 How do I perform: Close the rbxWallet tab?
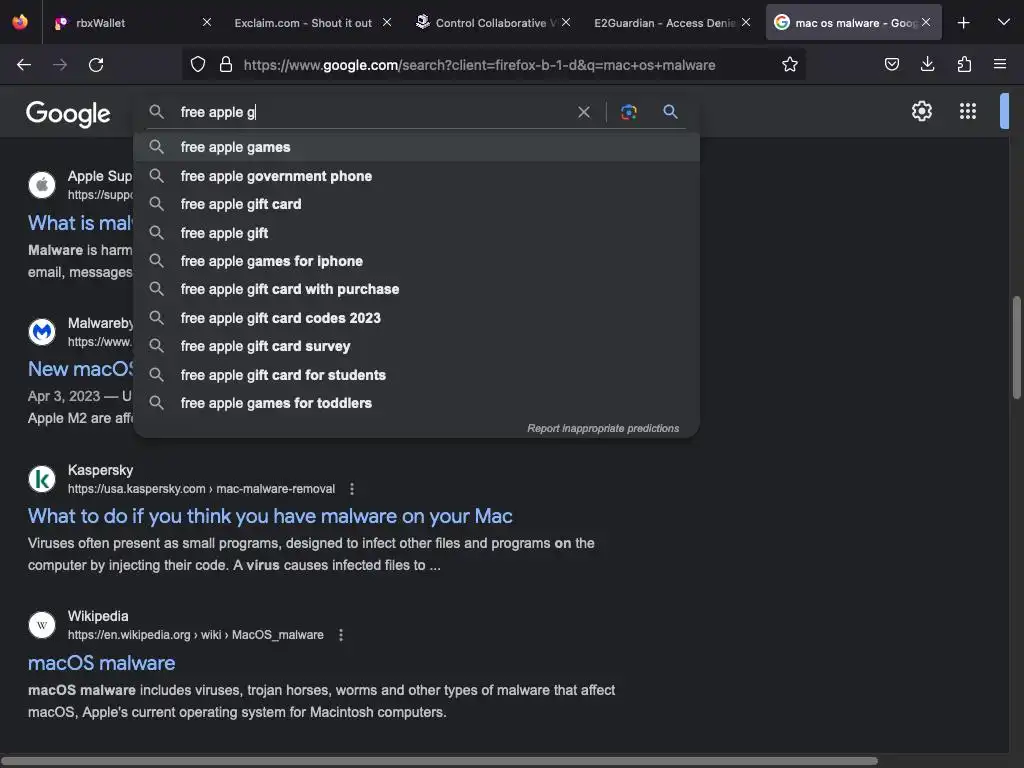tap(207, 22)
